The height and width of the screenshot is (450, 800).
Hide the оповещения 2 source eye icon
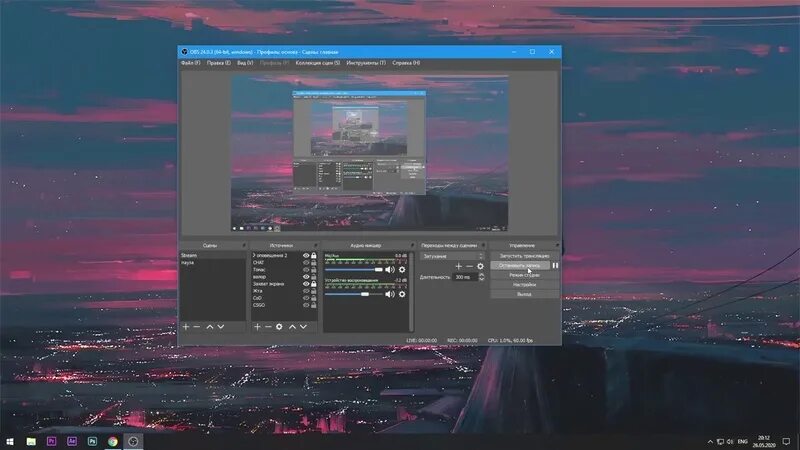[x=306, y=255]
